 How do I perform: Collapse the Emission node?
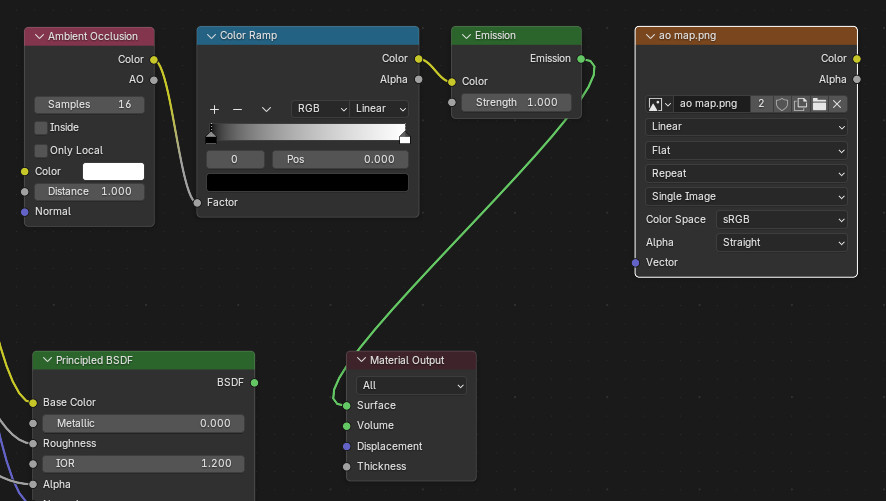pos(466,36)
